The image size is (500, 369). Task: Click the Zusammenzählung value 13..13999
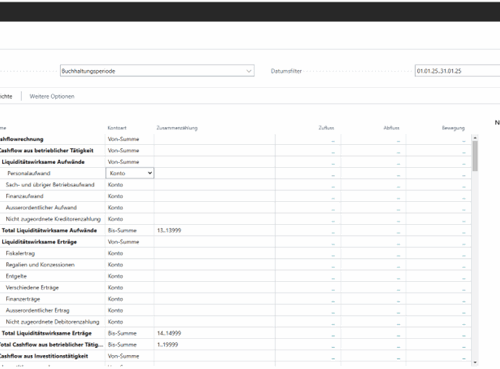(x=169, y=230)
